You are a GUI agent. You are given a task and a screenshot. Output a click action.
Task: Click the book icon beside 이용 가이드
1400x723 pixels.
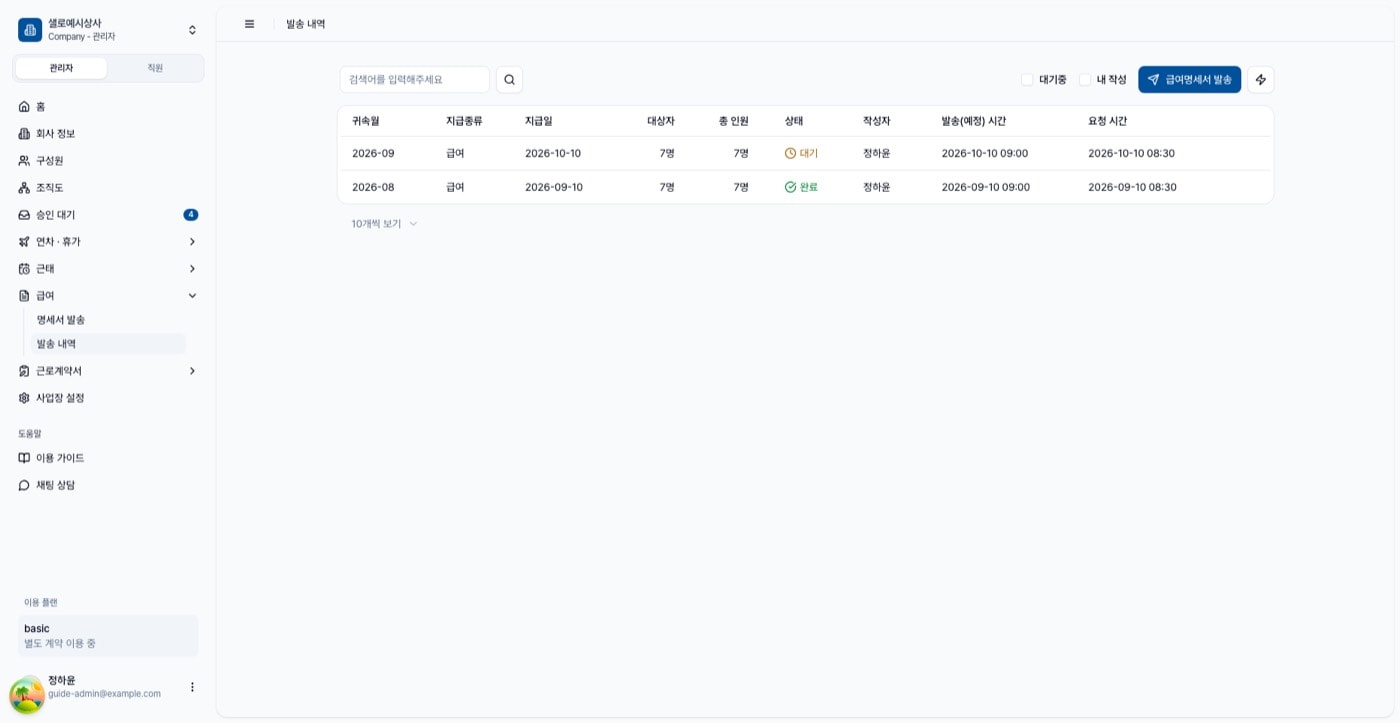[x=24, y=458]
